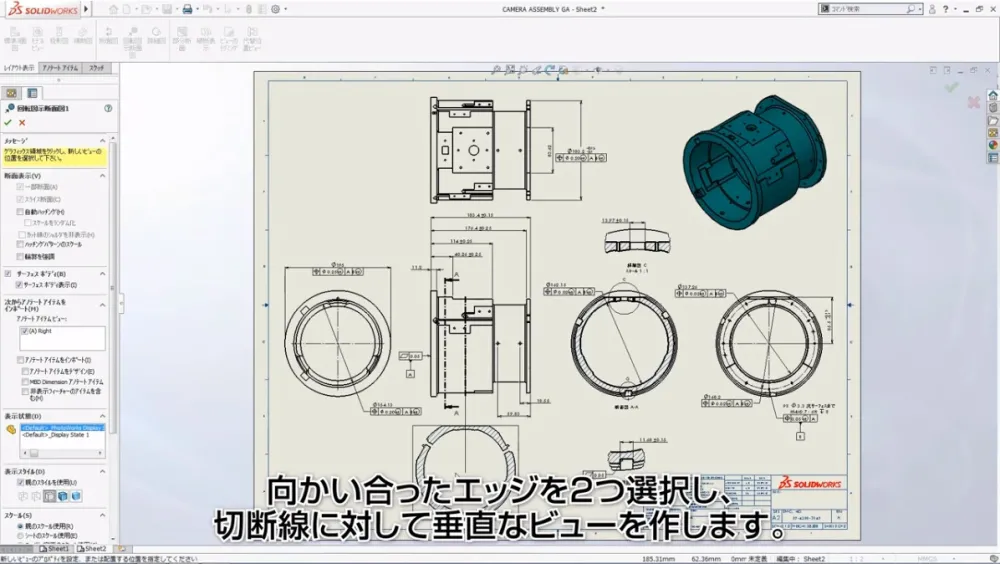Collapse the annotation import section
This screenshot has height=564, width=1000.
point(102,305)
